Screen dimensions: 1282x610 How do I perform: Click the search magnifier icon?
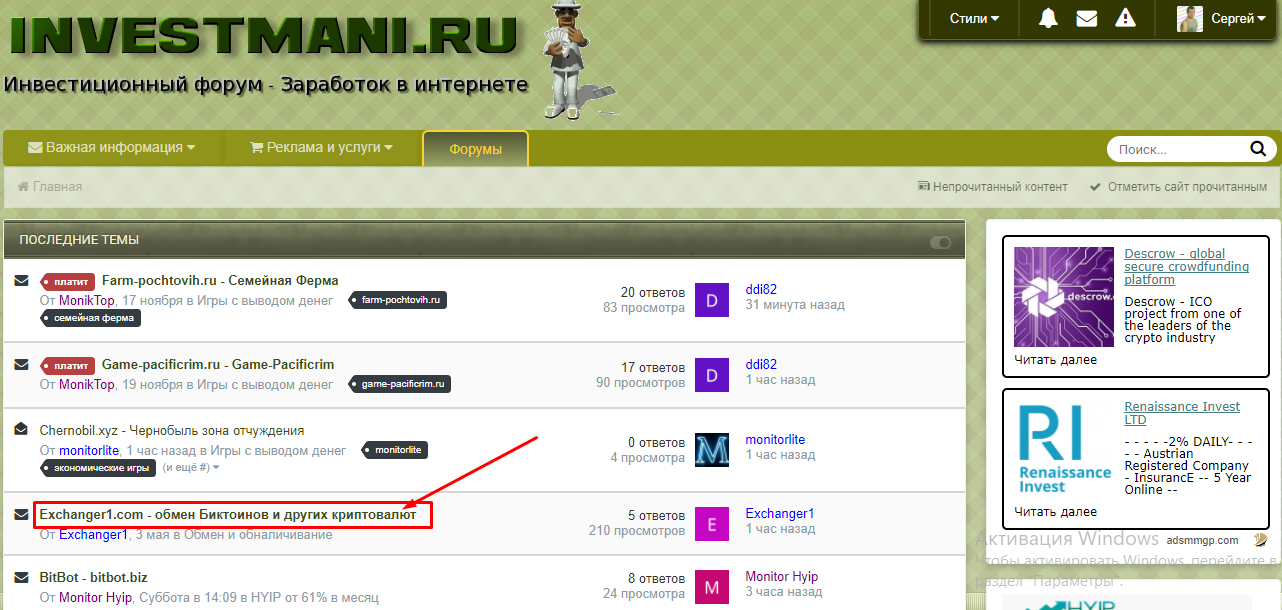click(1258, 149)
